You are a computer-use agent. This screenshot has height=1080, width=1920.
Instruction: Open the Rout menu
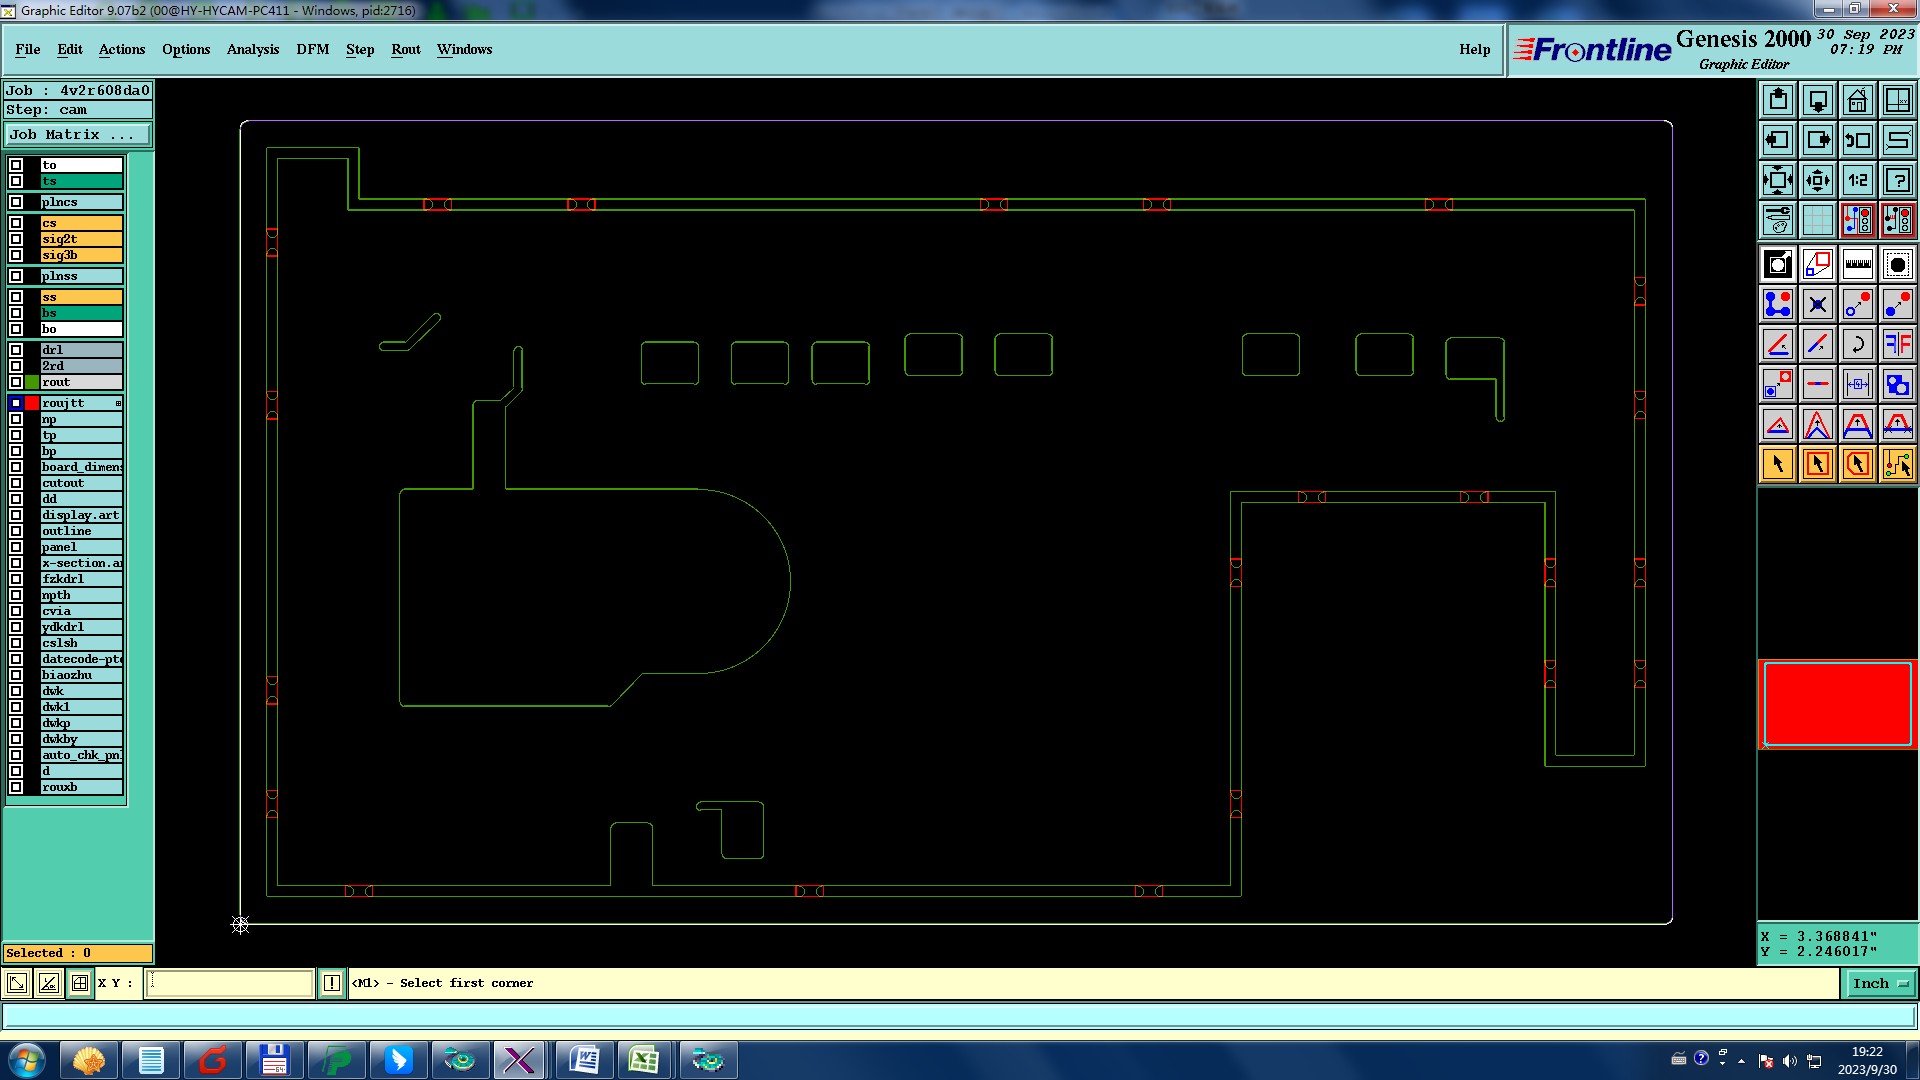tap(405, 49)
